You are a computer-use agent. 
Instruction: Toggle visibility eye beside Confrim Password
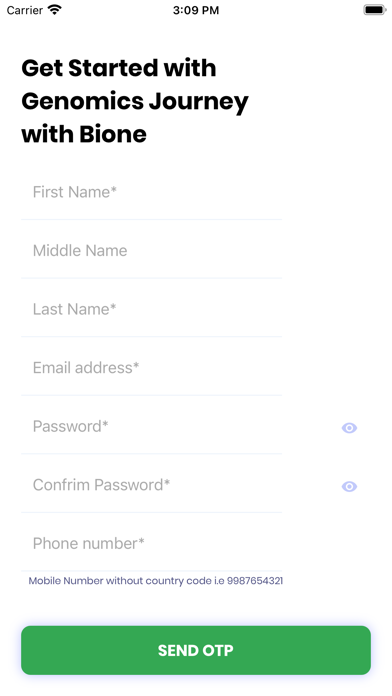[x=349, y=486]
